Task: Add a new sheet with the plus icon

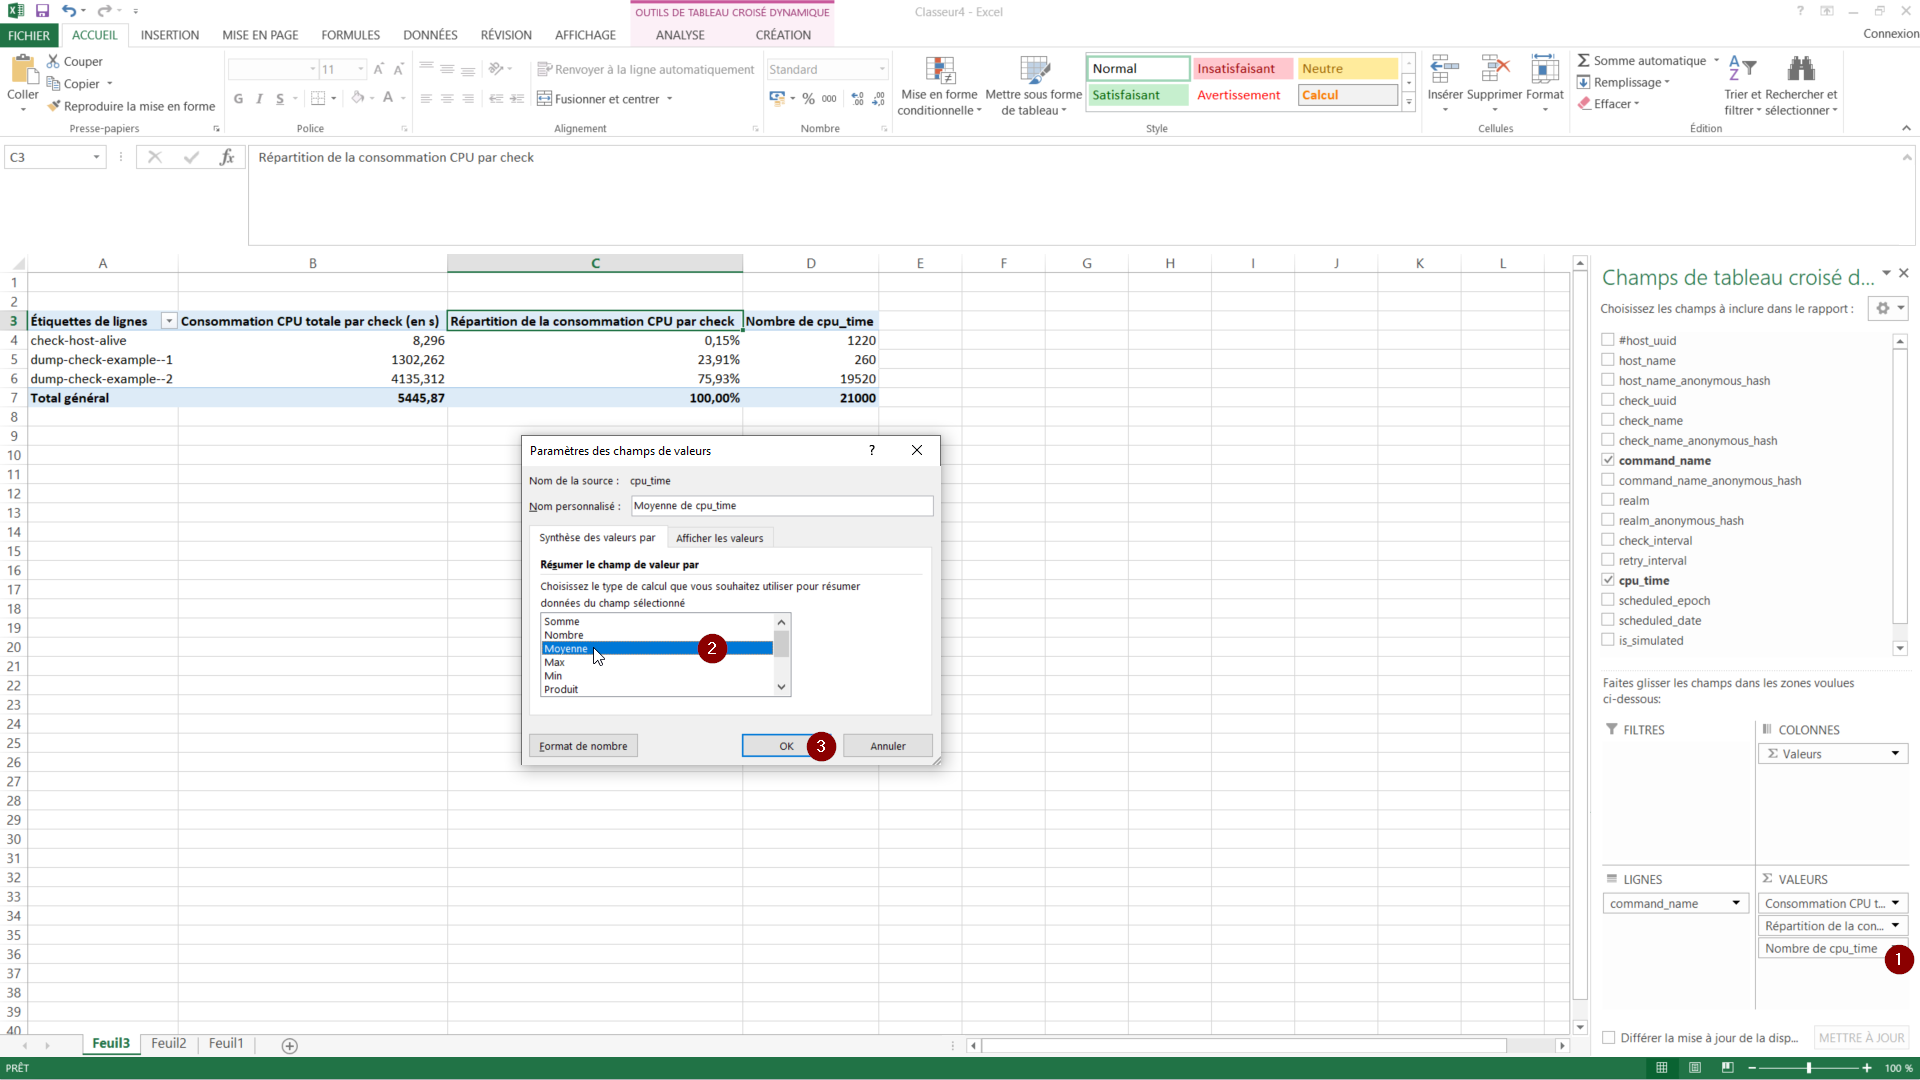Action: [x=290, y=1046]
